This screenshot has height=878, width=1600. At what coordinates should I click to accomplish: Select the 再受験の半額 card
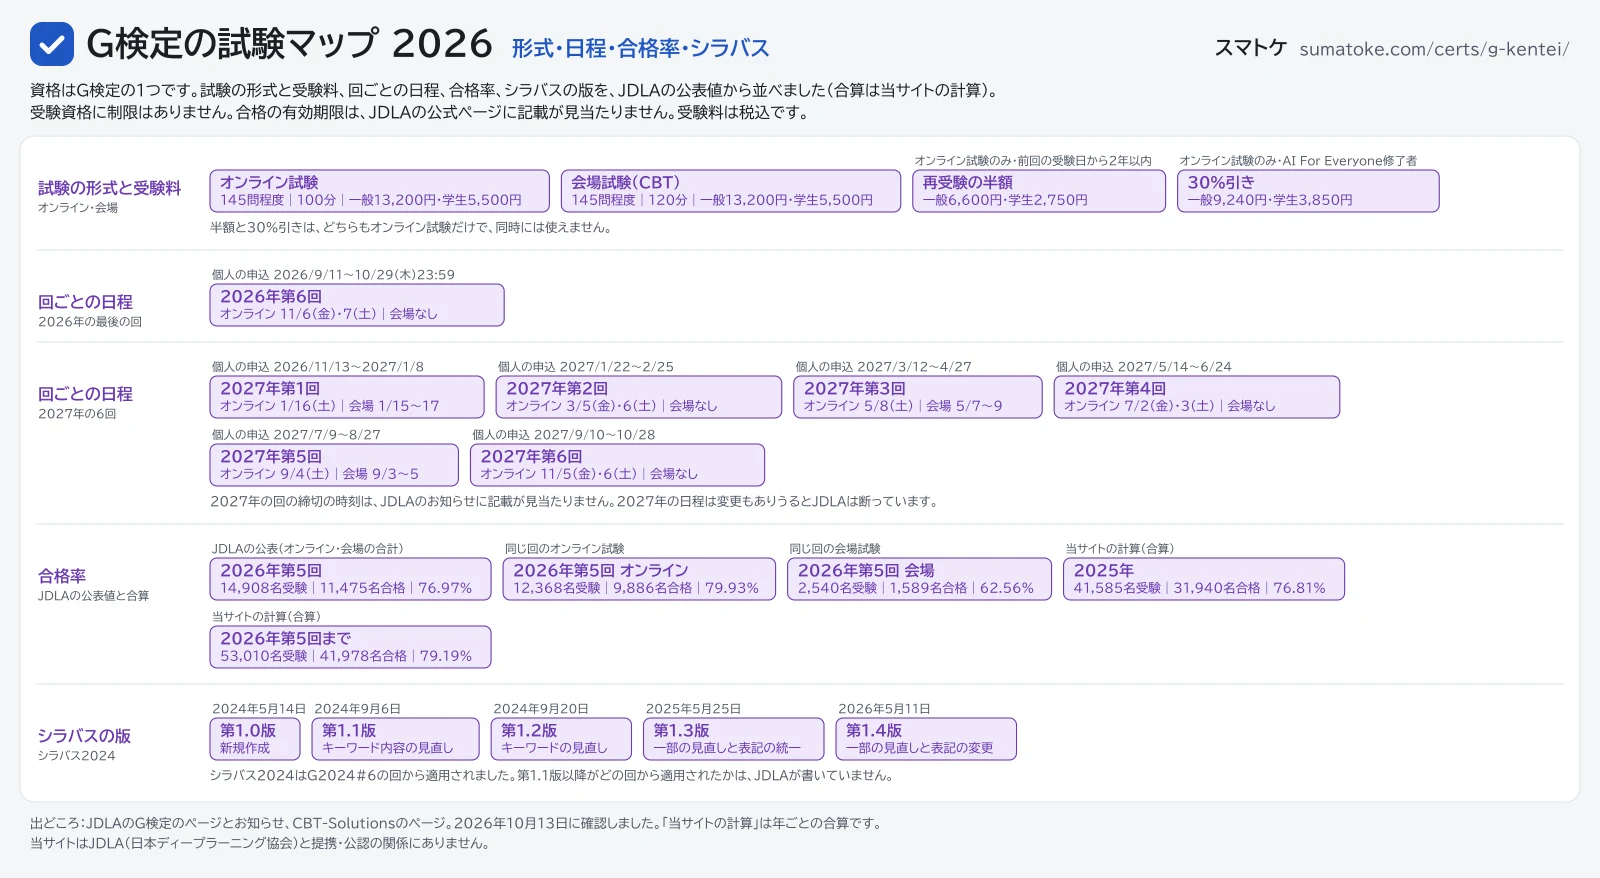point(1039,191)
